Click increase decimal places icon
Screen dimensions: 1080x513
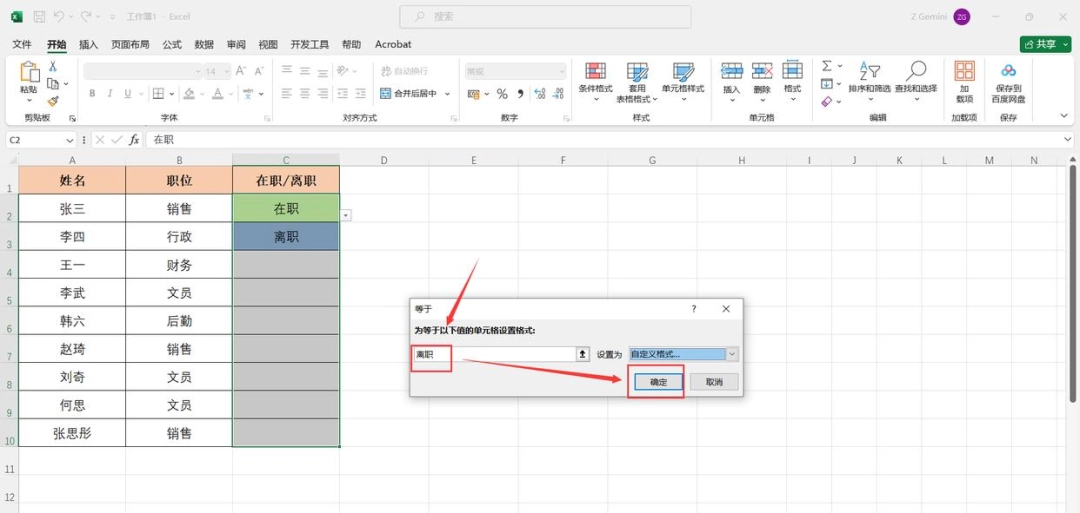click(x=540, y=94)
